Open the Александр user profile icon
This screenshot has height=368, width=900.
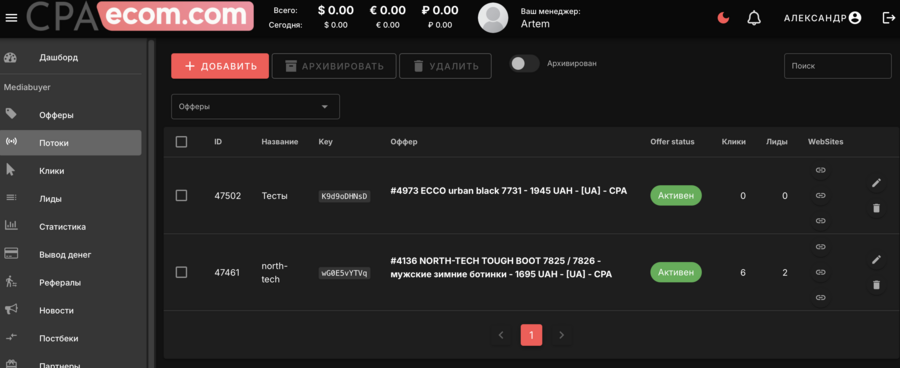point(855,18)
